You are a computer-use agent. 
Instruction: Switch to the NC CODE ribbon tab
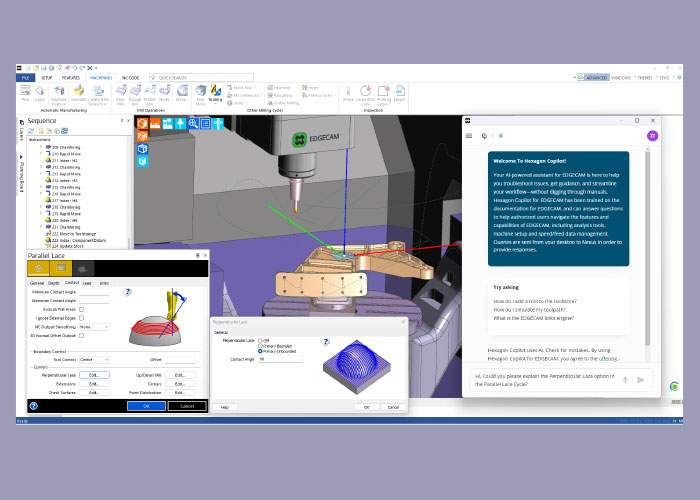pyautogui.click(x=130, y=78)
